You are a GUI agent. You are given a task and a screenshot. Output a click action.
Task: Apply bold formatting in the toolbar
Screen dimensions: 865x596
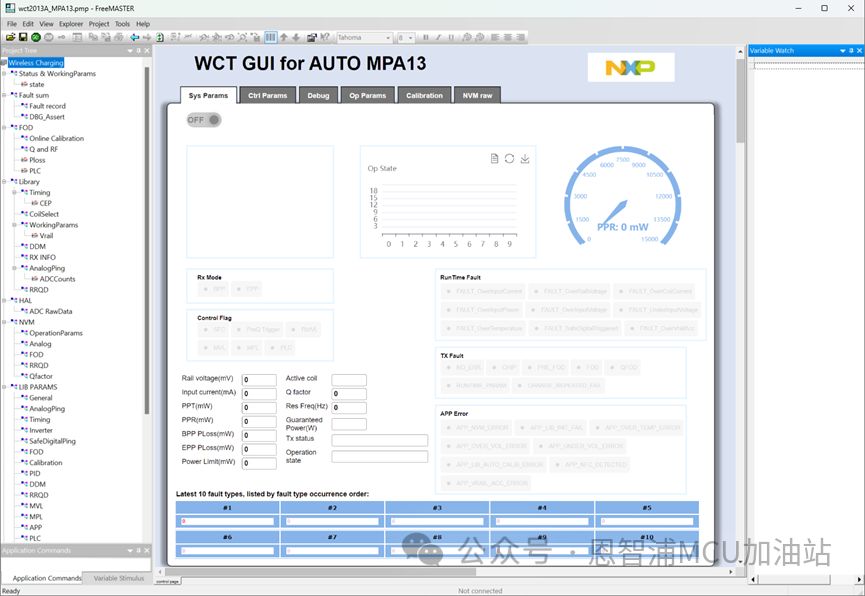(x=425, y=38)
